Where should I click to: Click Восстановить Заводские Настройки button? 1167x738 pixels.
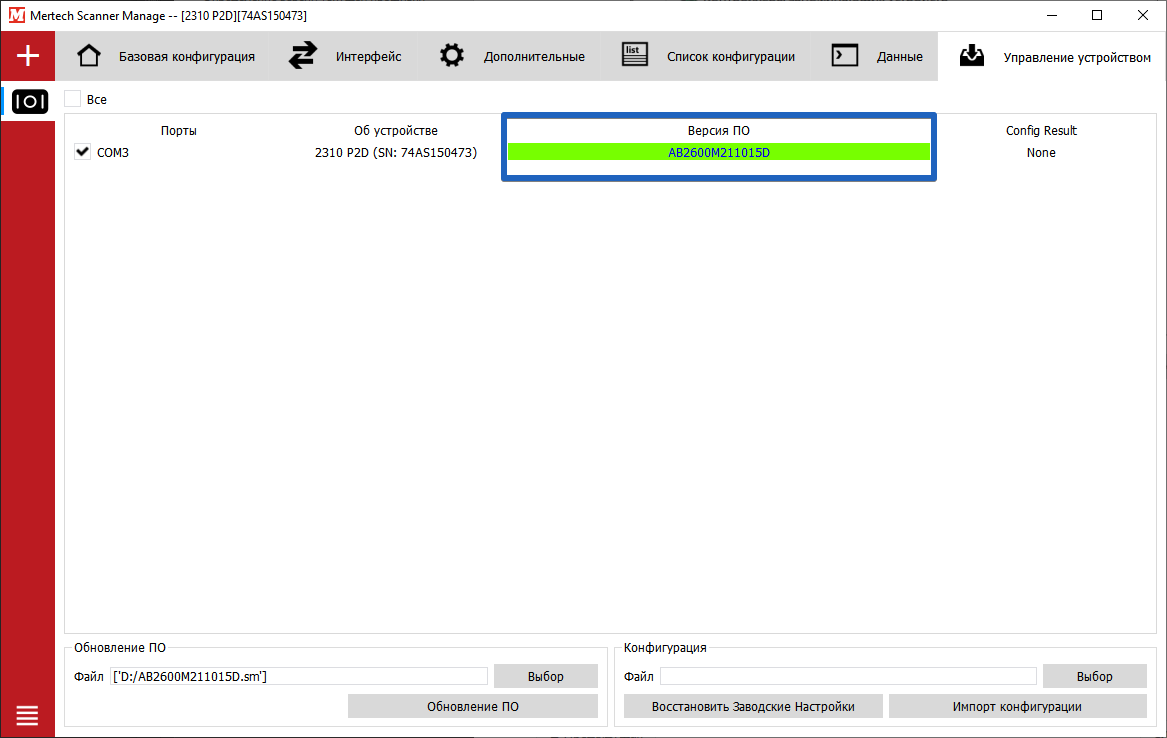pos(753,706)
